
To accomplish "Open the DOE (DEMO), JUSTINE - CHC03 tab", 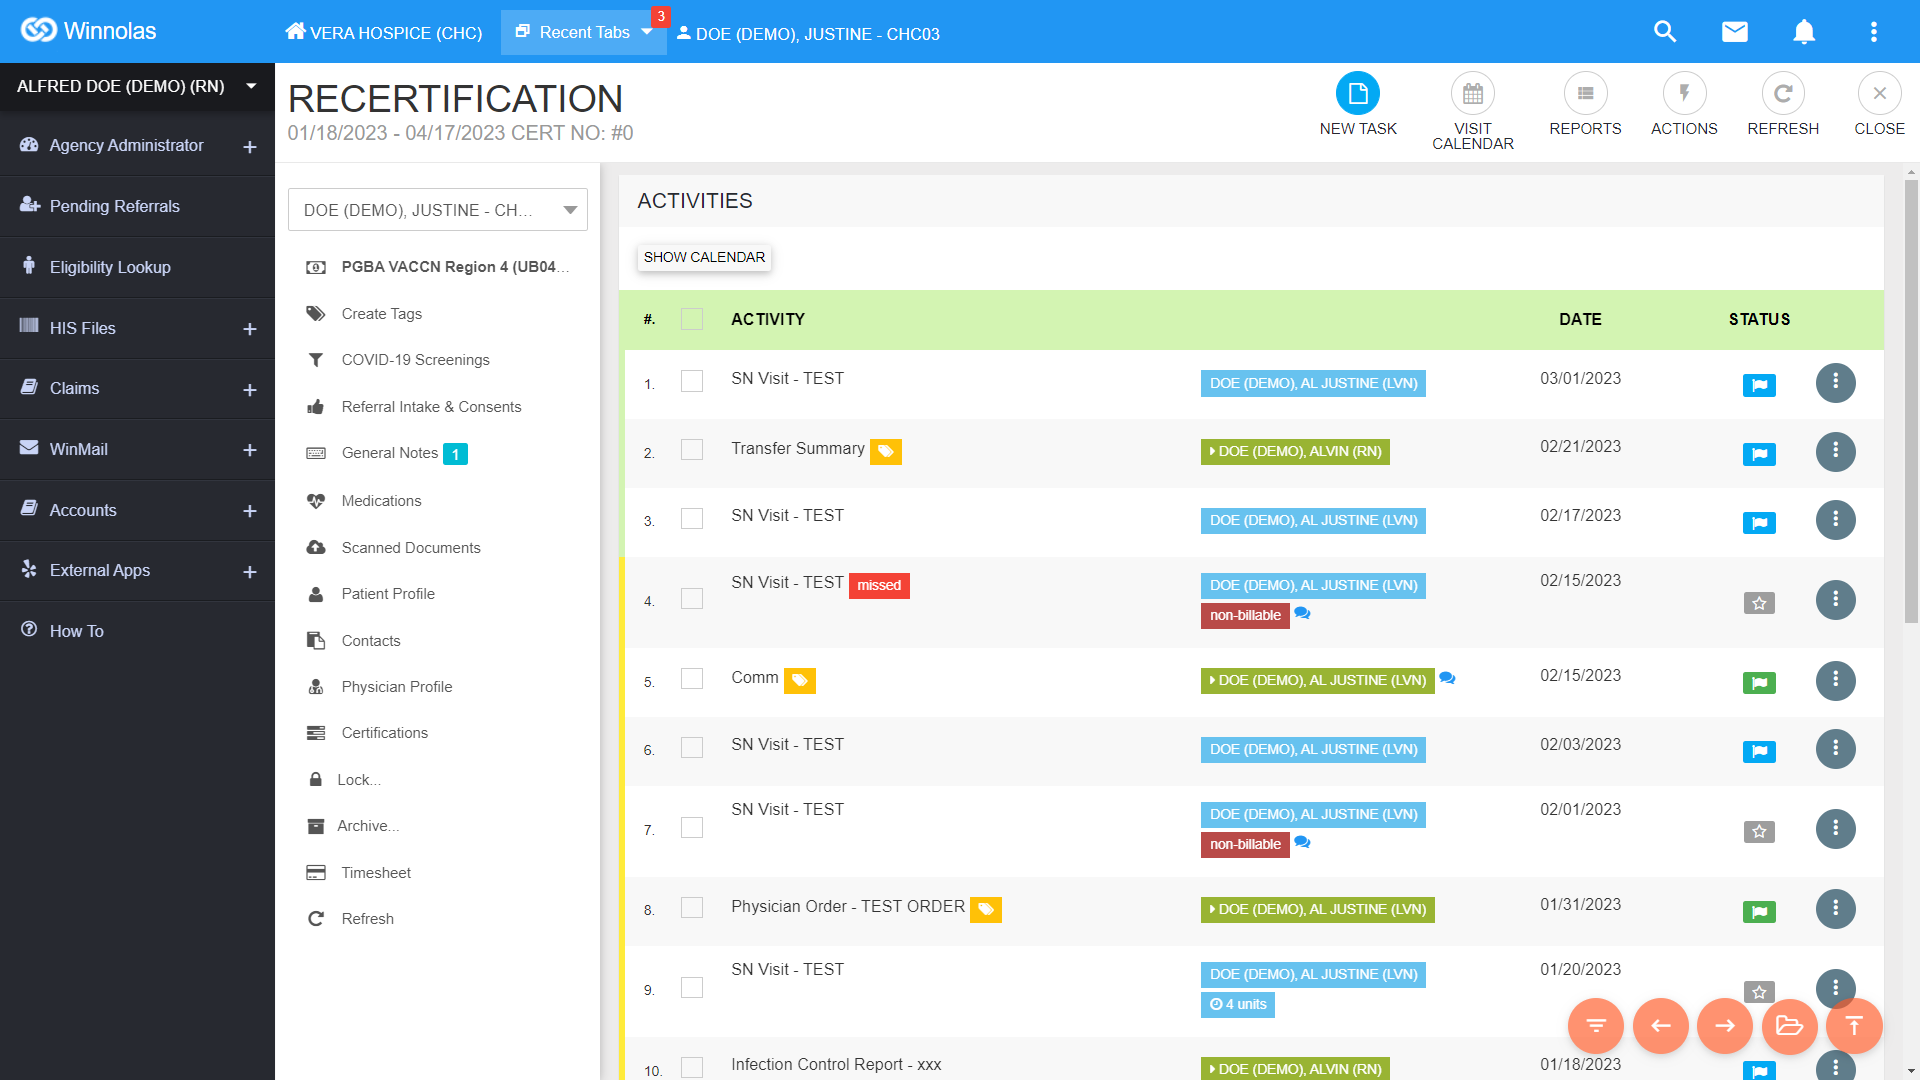I will (808, 34).
